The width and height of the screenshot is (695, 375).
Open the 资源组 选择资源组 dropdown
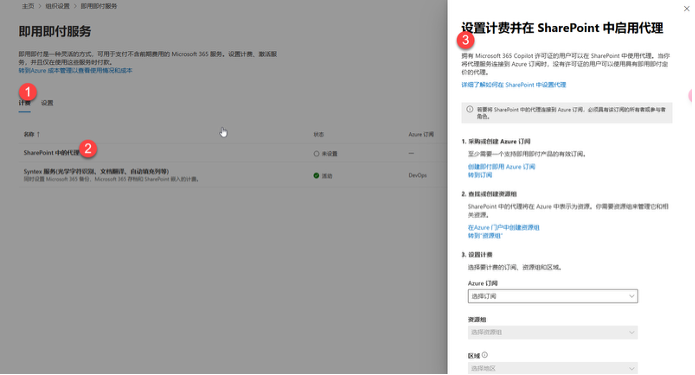[552, 332]
